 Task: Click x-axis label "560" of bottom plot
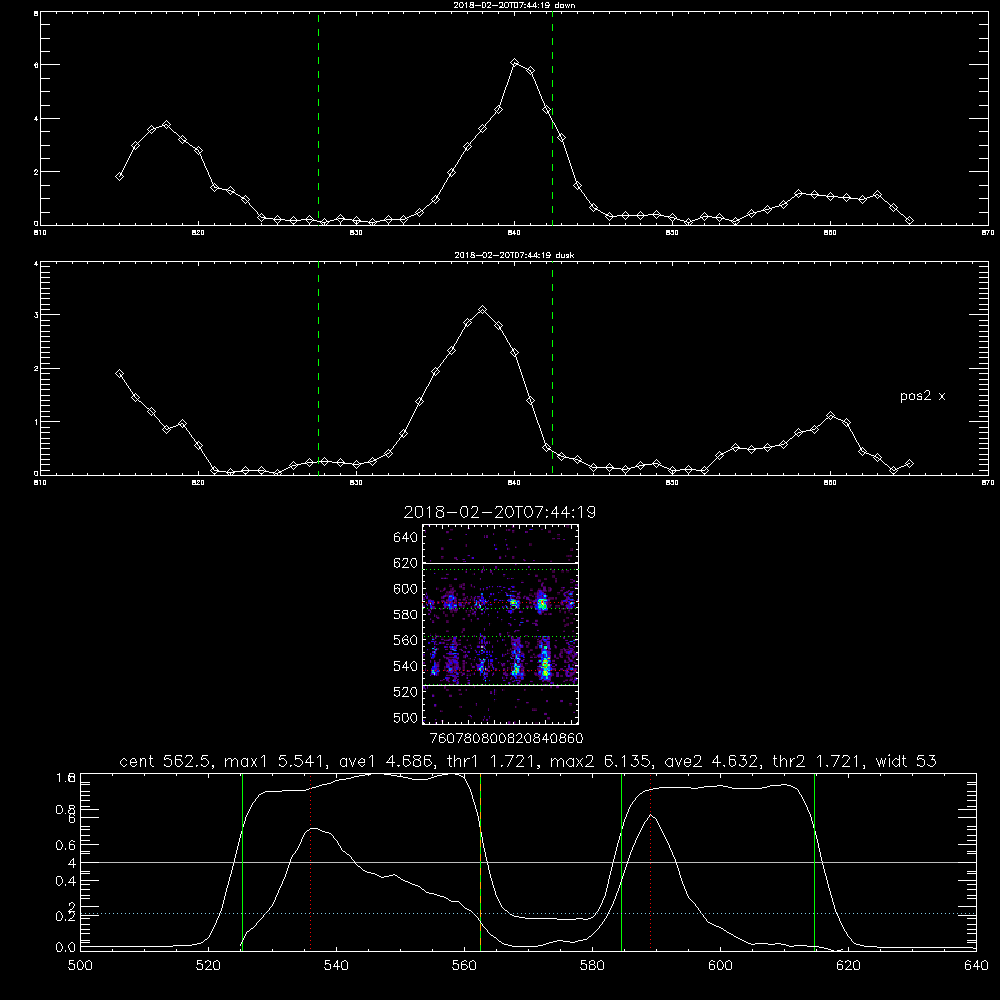(x=464, y=966)
